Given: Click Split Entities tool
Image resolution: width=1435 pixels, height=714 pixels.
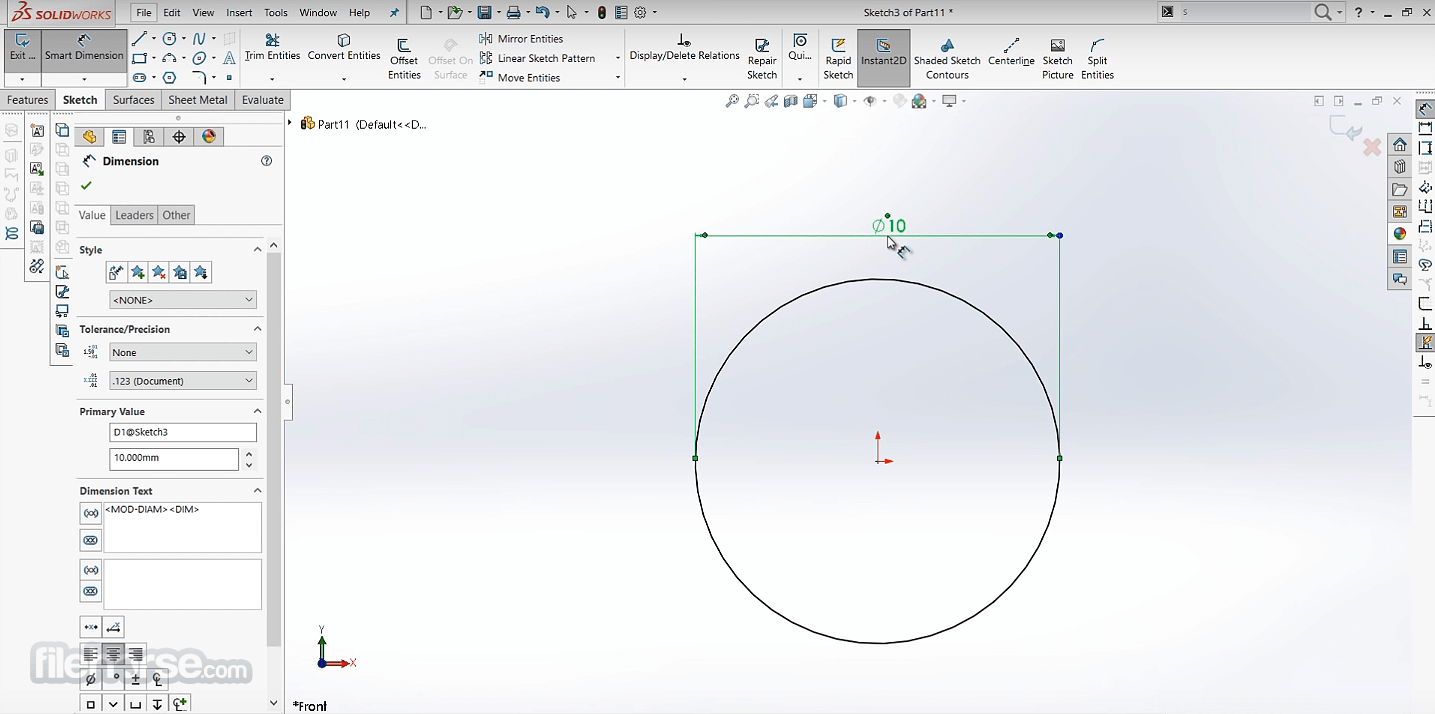Looking at the screenshot, I should [1097, 60].
